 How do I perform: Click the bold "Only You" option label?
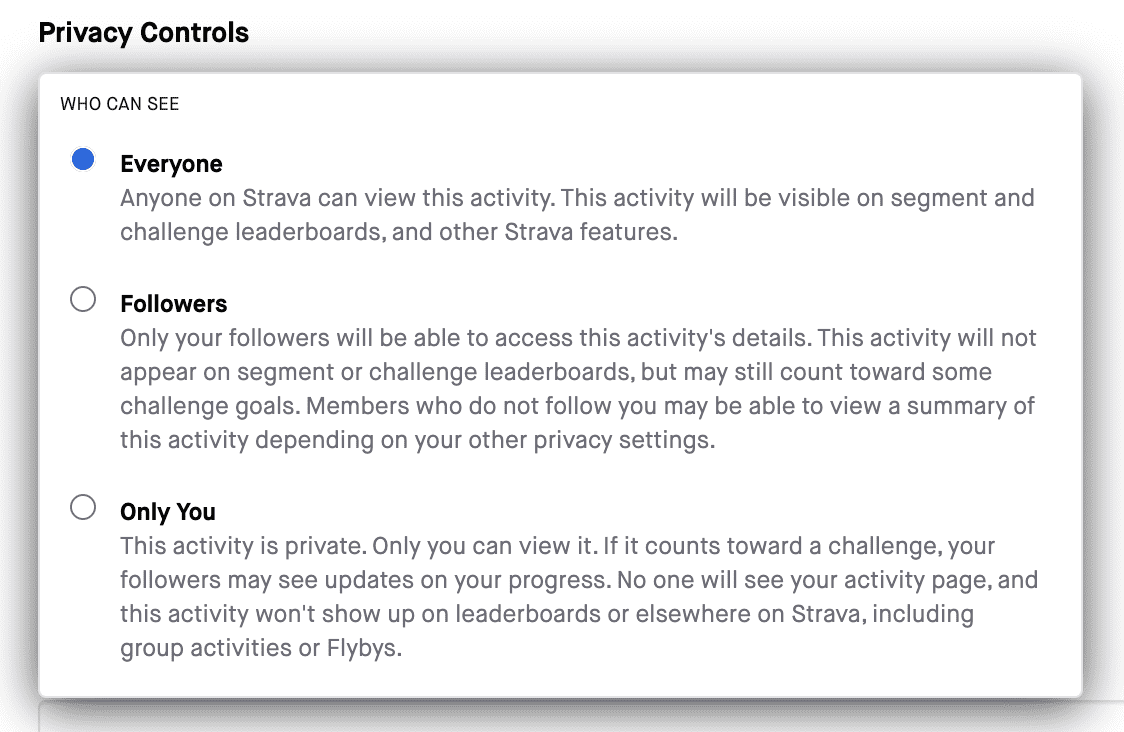(x=167, y=512)
